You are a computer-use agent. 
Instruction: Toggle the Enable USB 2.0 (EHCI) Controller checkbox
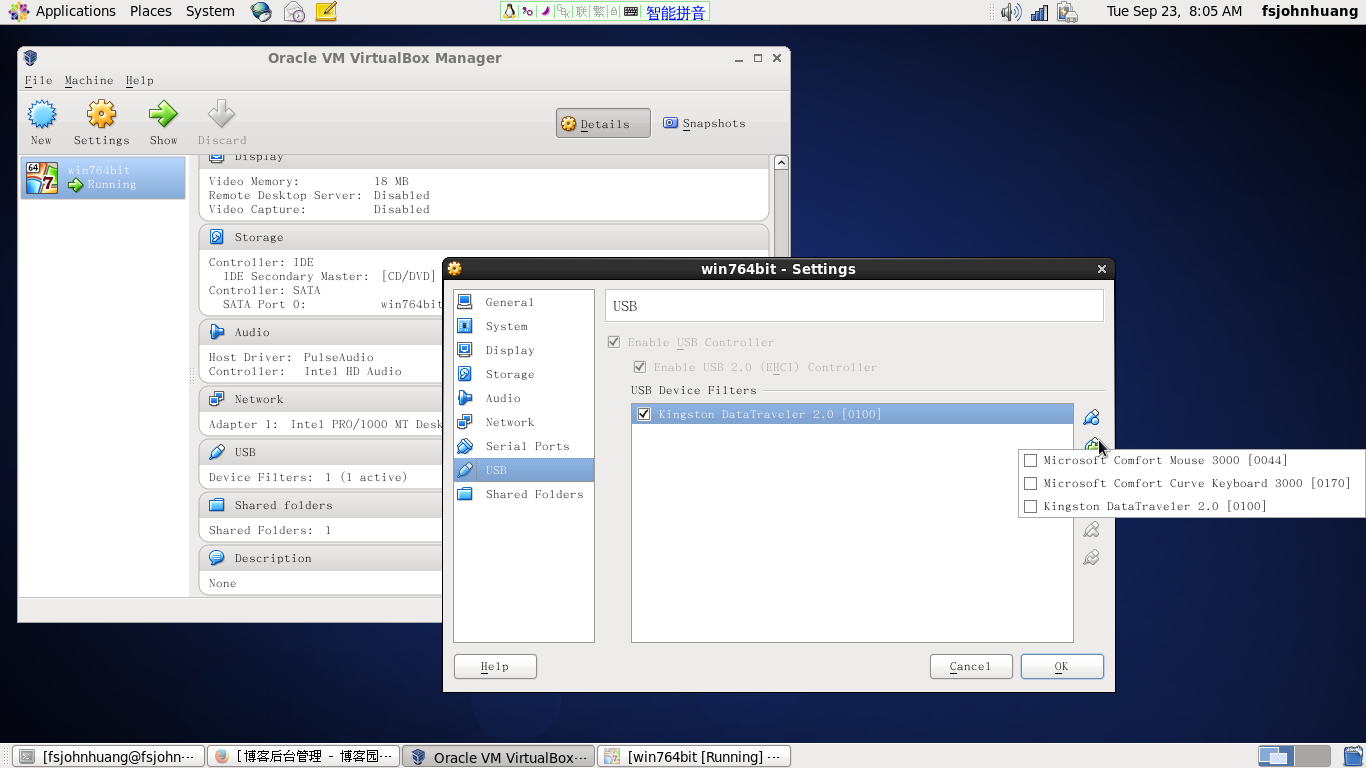pos(640,367)
